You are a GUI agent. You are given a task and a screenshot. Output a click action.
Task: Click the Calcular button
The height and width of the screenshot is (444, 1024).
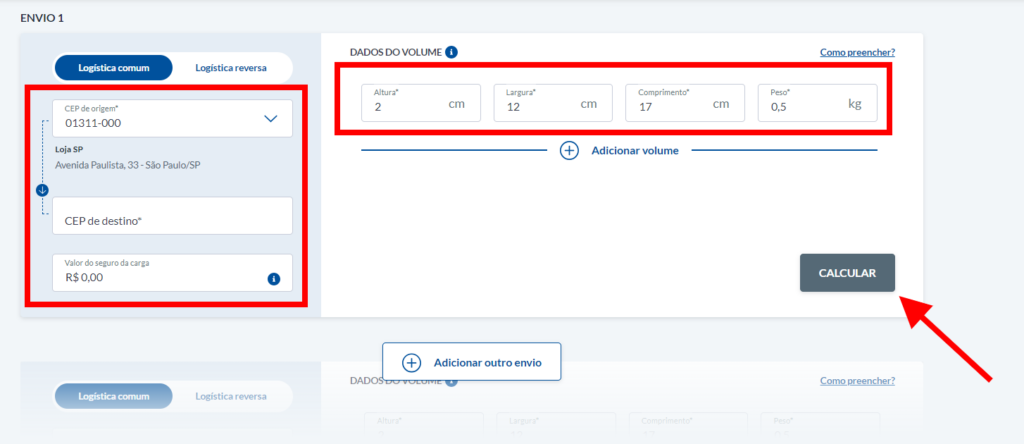[x=848, y=273]
